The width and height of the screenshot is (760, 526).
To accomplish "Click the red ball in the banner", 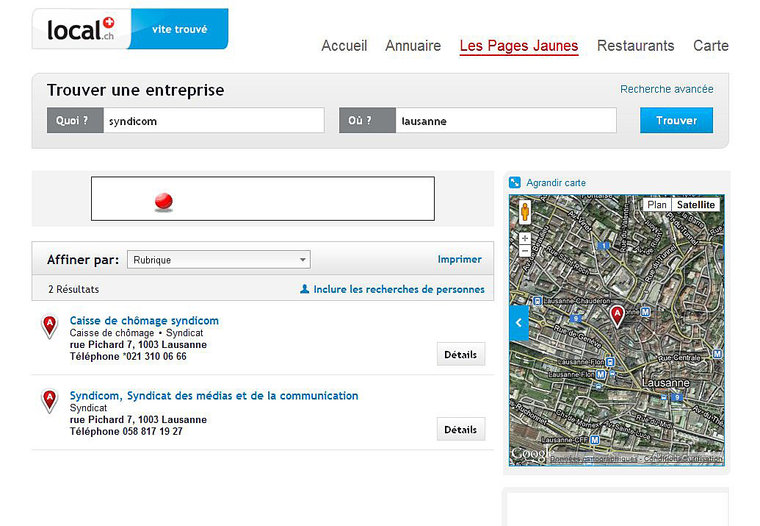I will coord(164,201).
